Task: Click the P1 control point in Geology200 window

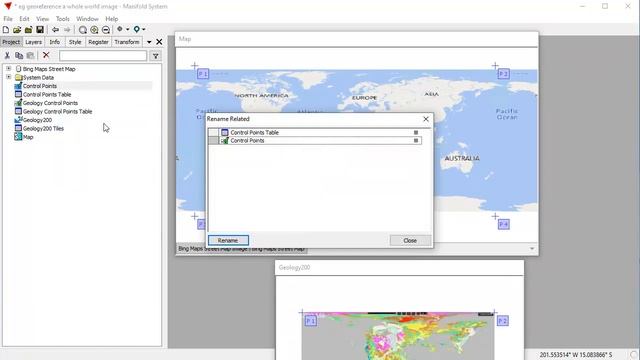Action: (x=311, y=321)
